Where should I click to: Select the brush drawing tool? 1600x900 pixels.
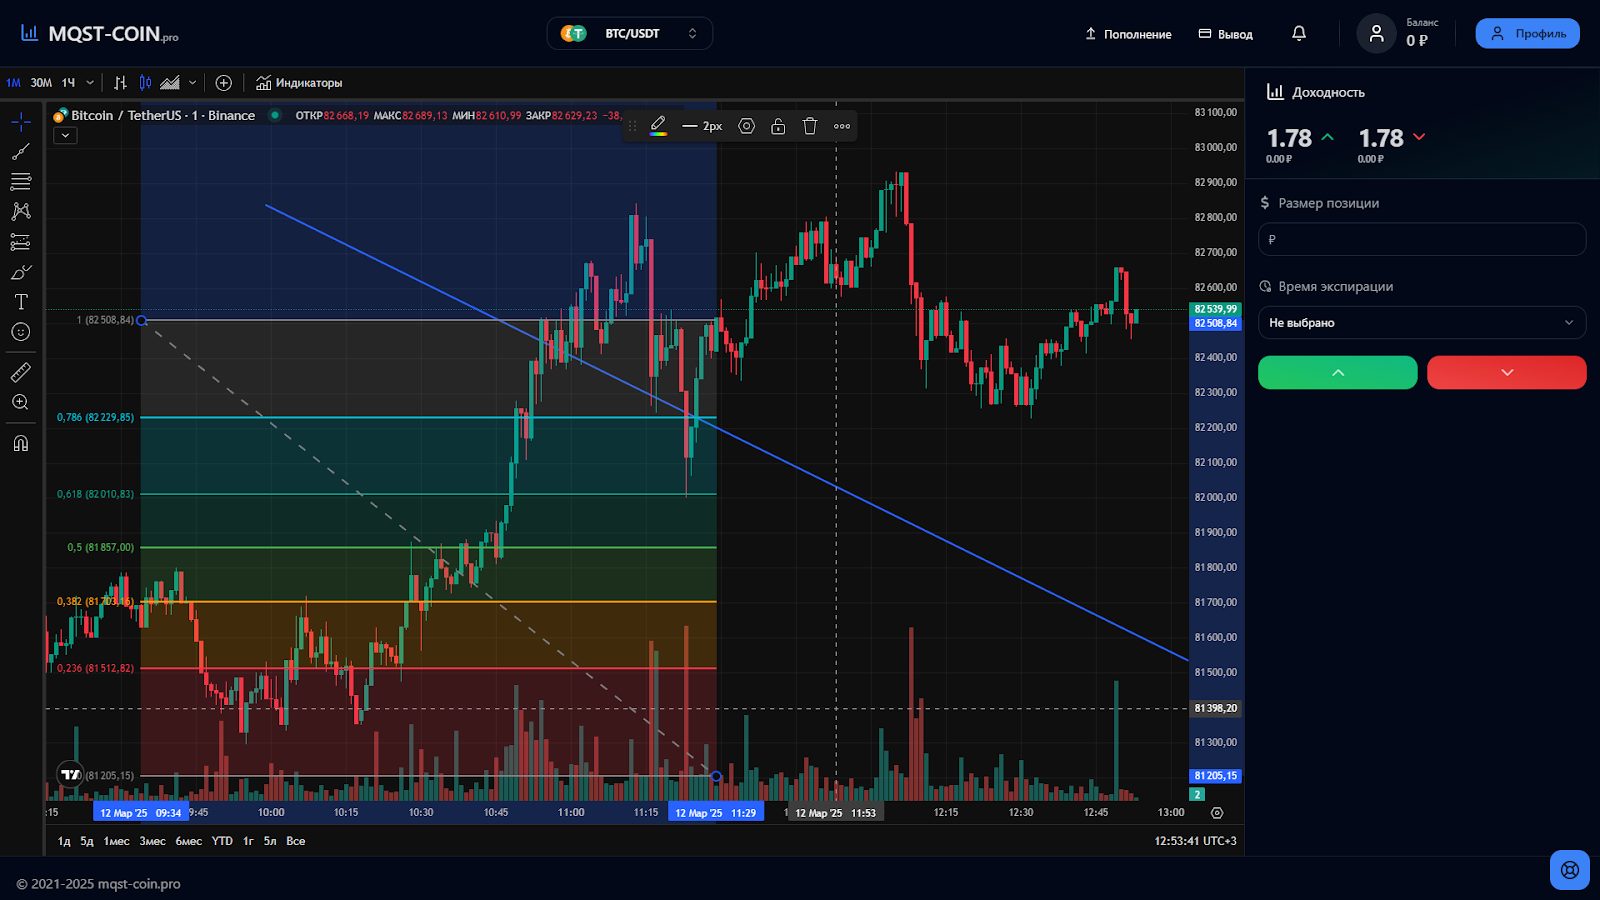[21, 272]
